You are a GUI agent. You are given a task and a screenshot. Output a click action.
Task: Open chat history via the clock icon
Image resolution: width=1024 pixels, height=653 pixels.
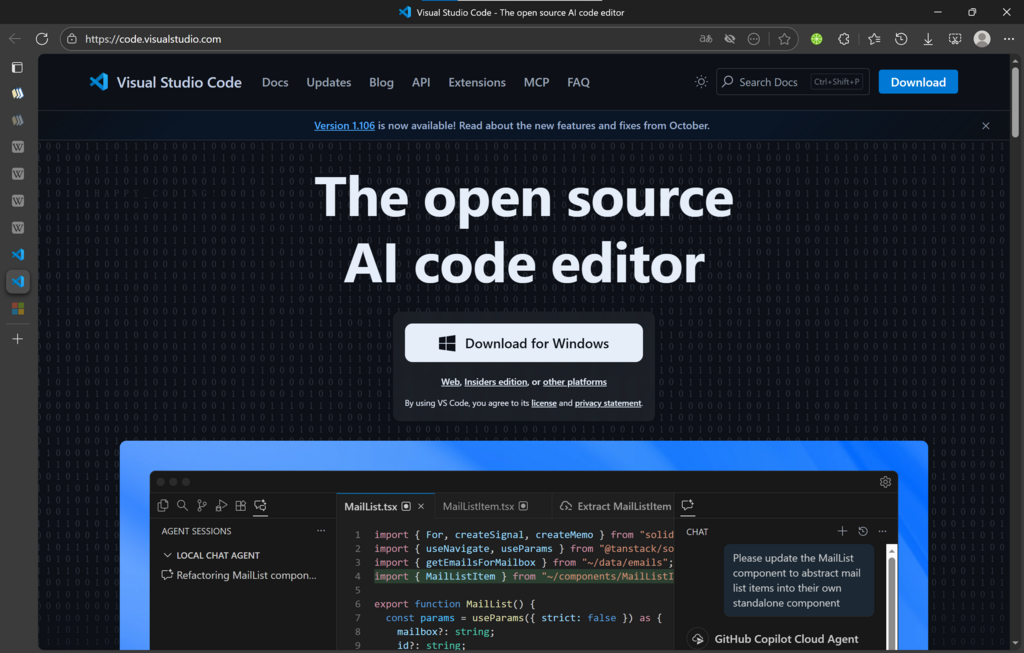pos(863,531)
